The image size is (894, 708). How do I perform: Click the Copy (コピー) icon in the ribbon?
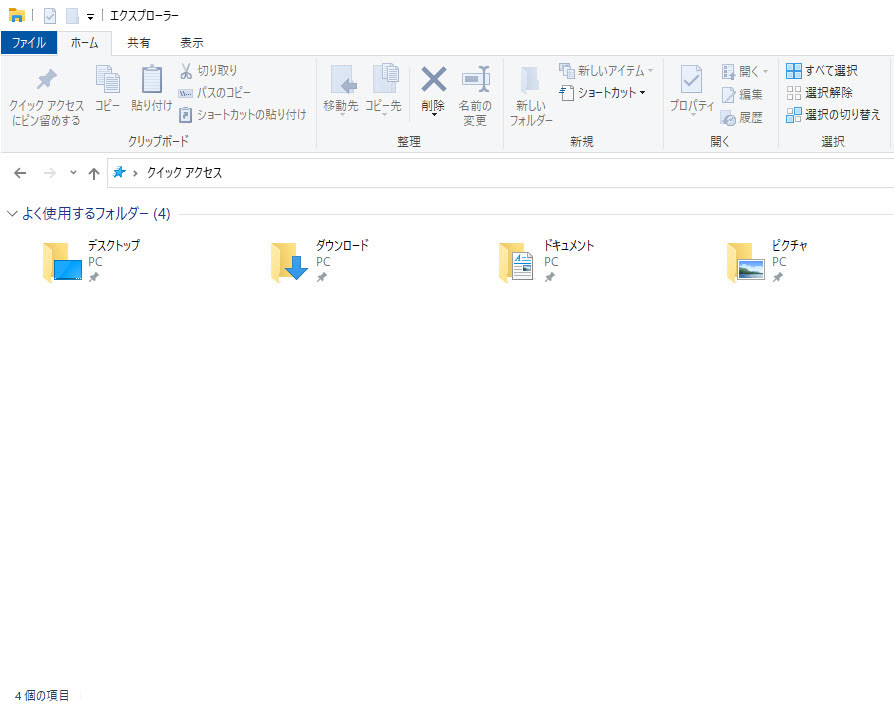tap(107, 81)
